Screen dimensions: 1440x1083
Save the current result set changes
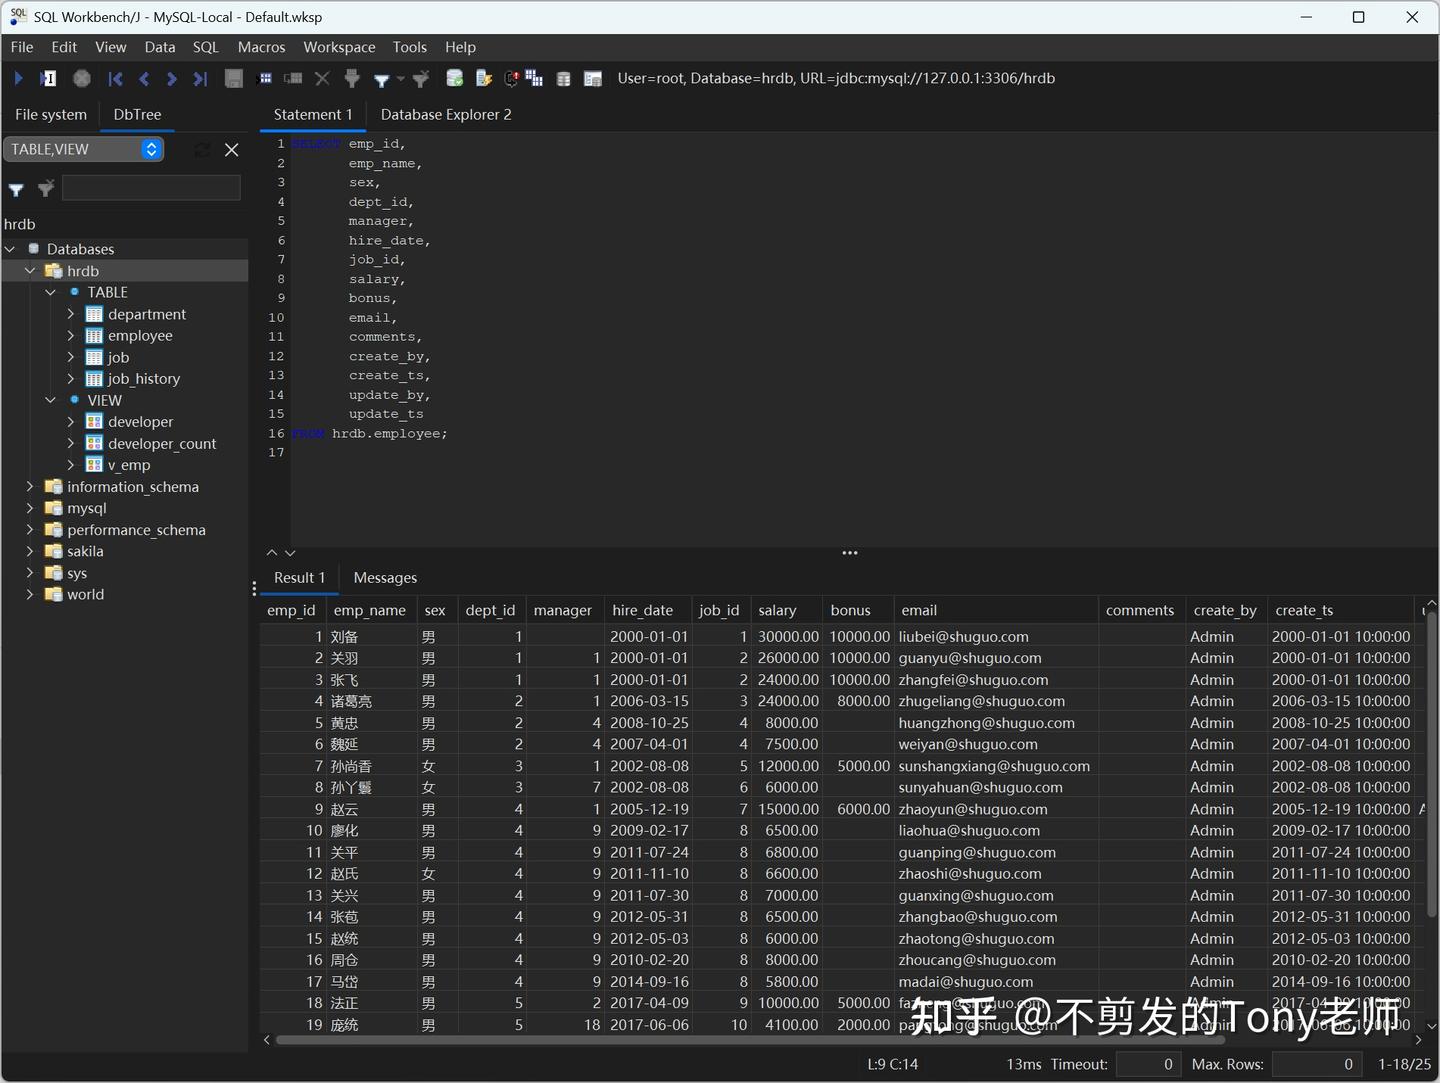pos(234,78)
